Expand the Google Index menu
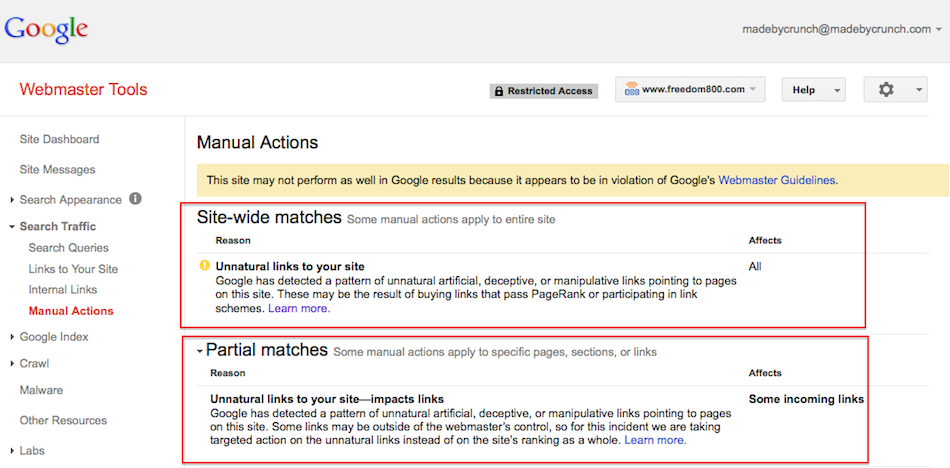The height and width of the screenshot is (468, 950). tap(54, 337)
